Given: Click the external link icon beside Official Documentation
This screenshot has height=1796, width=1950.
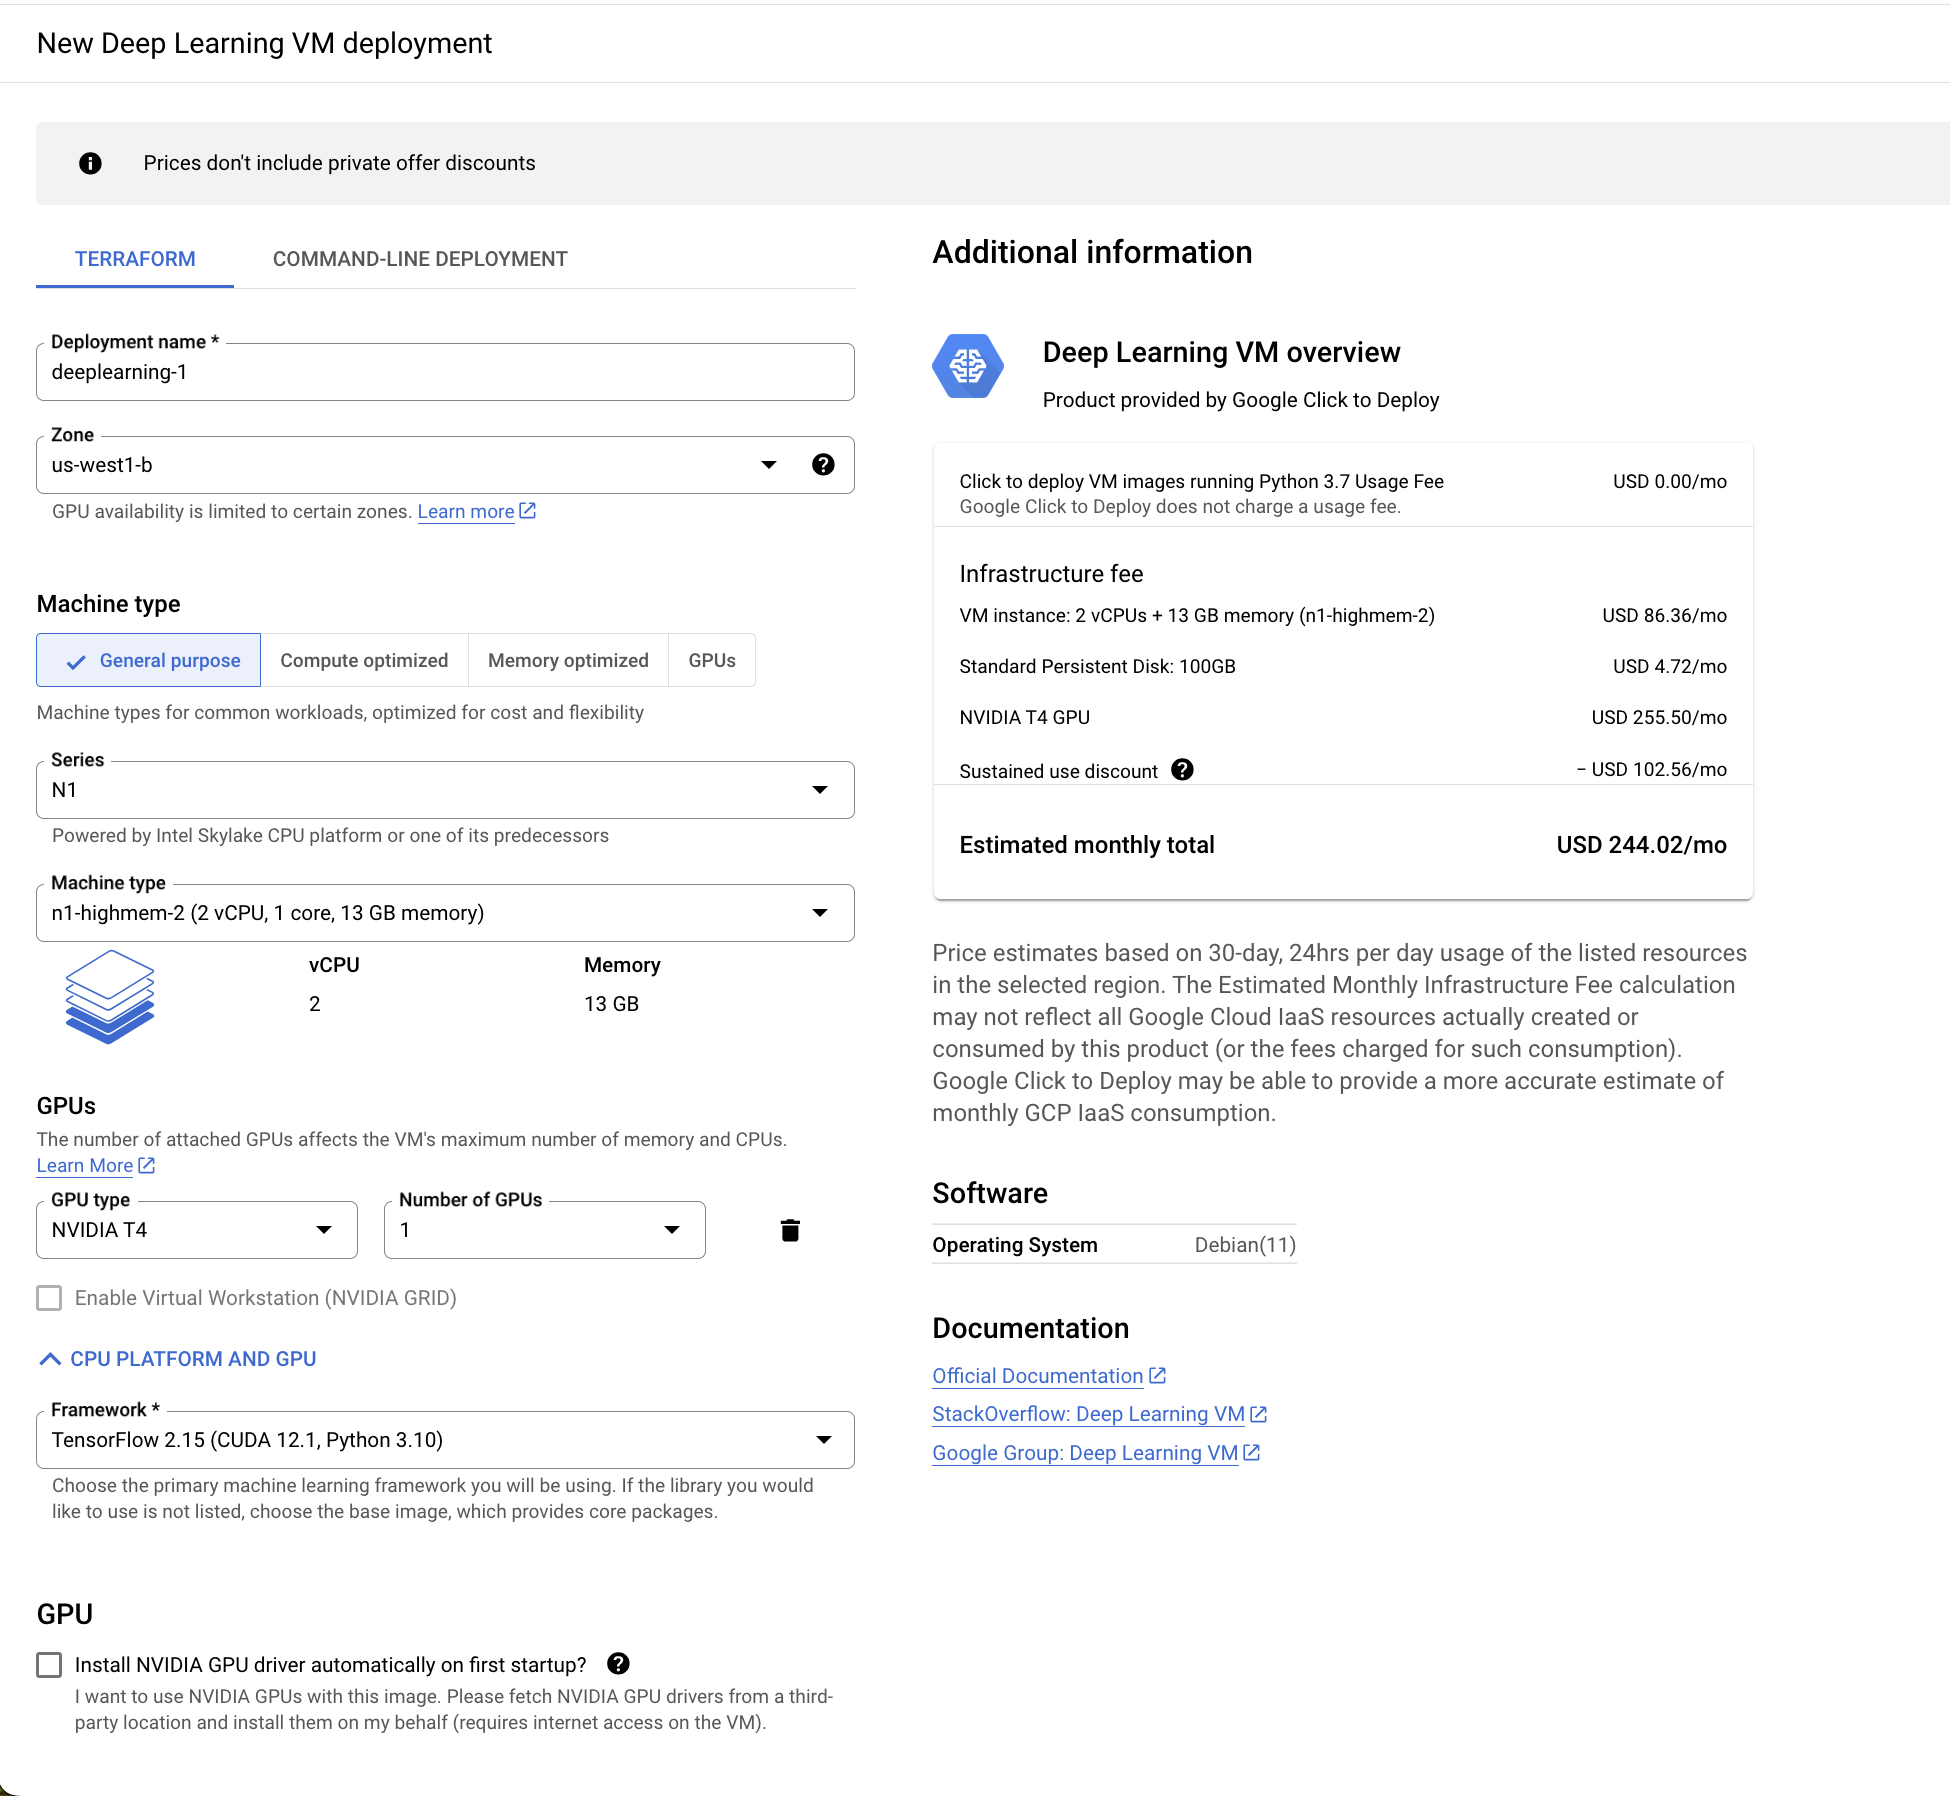Looking at the screenshot, I should click(1158, 1375).
